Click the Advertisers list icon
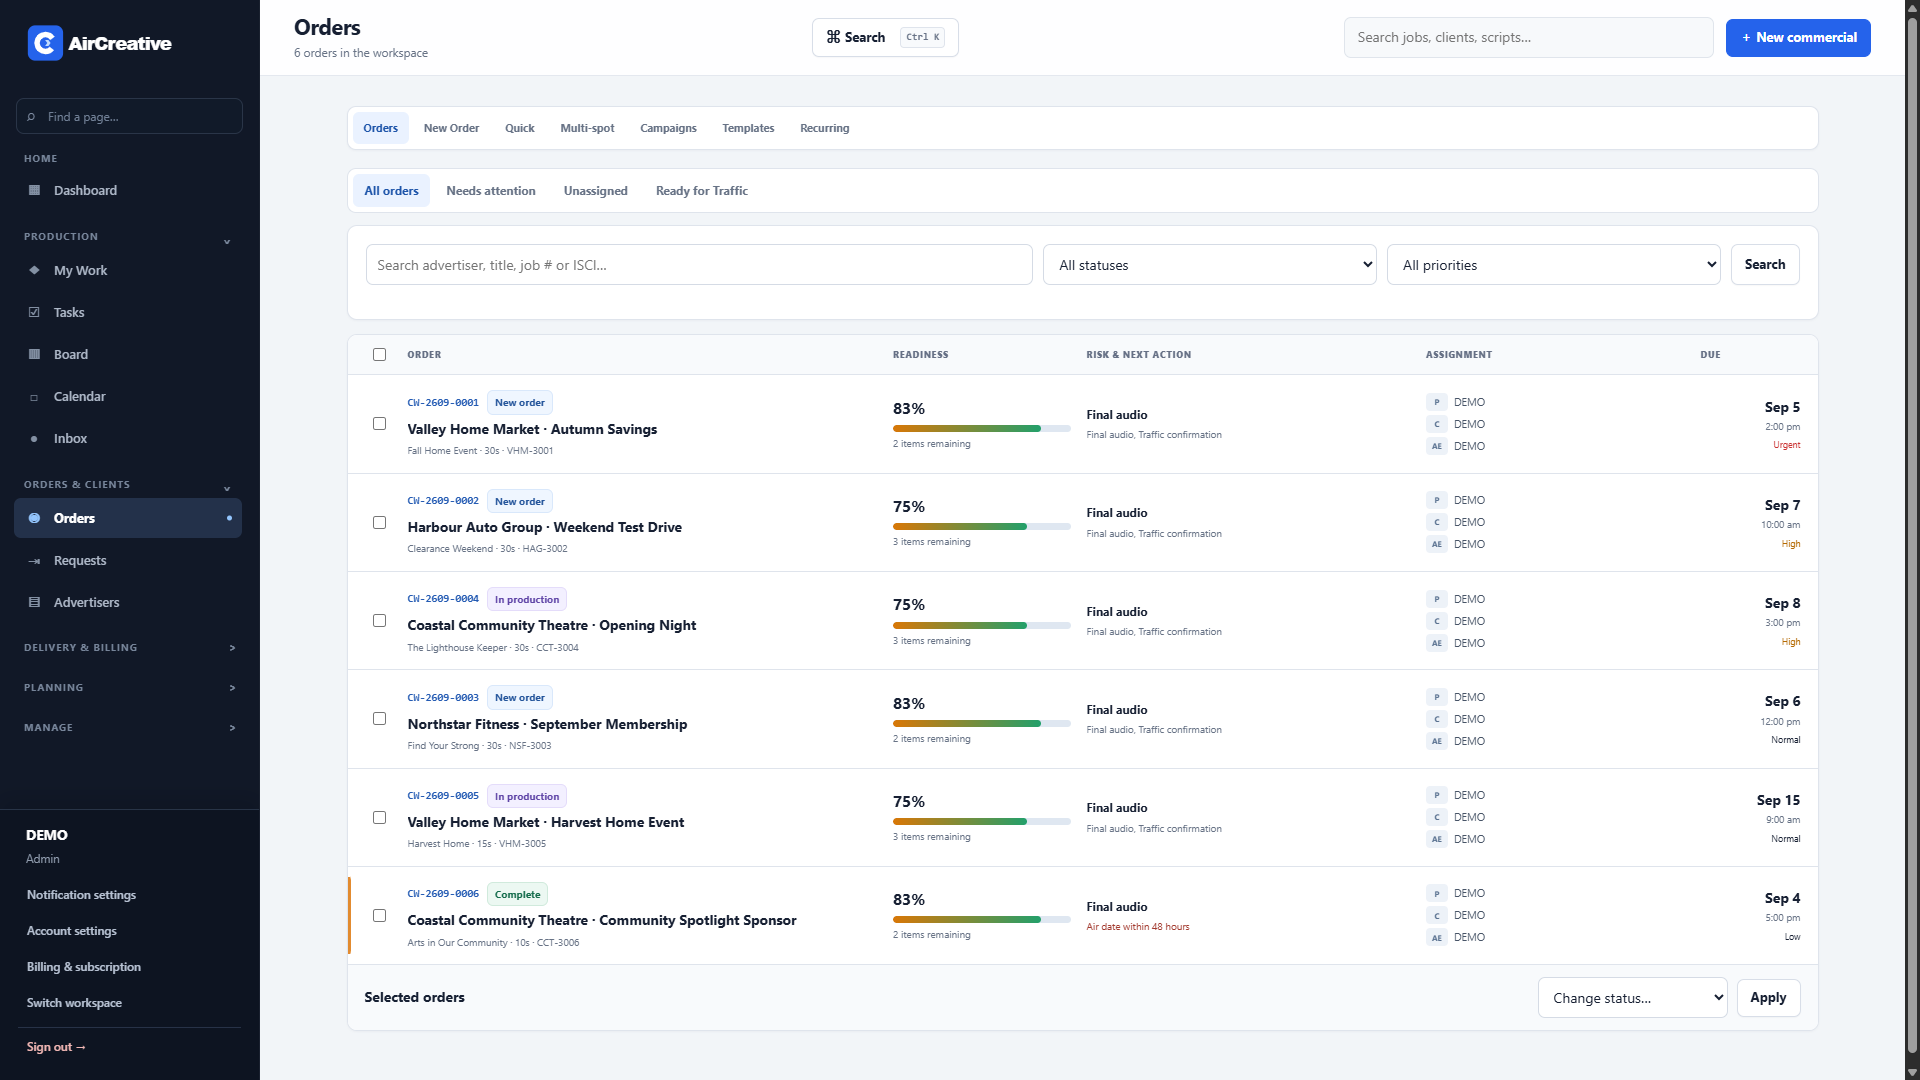The image size is (1920, 1080). click(x=34, y=602)
